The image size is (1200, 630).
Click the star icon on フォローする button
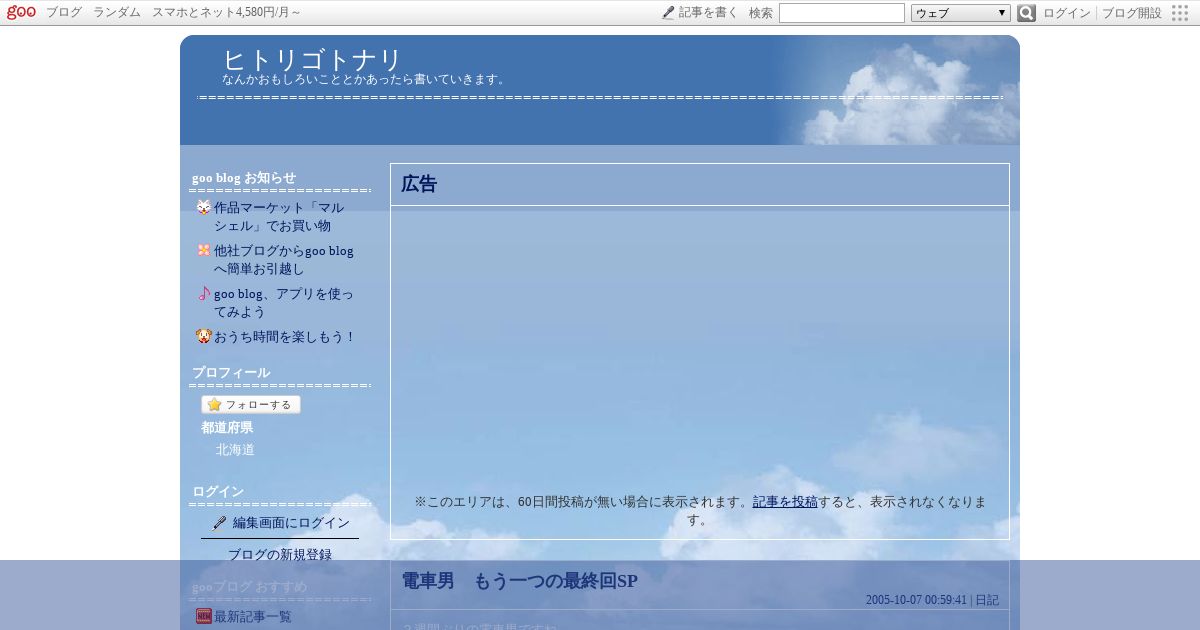point(214,405)
